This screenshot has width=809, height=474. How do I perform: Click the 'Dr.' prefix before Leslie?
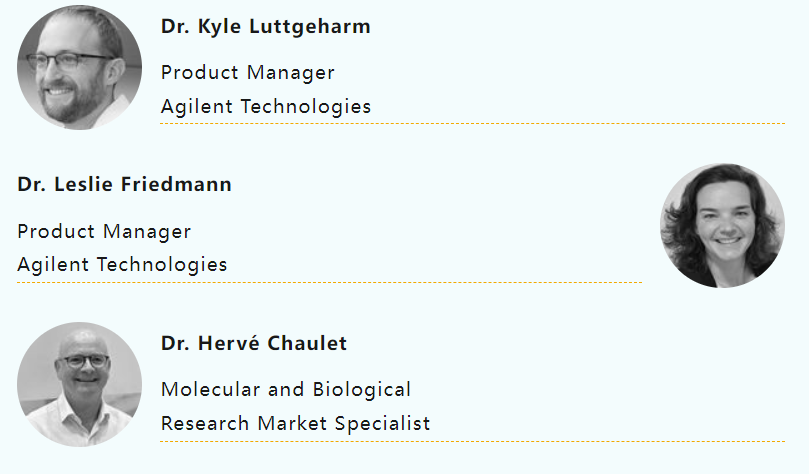pos(30,185)
